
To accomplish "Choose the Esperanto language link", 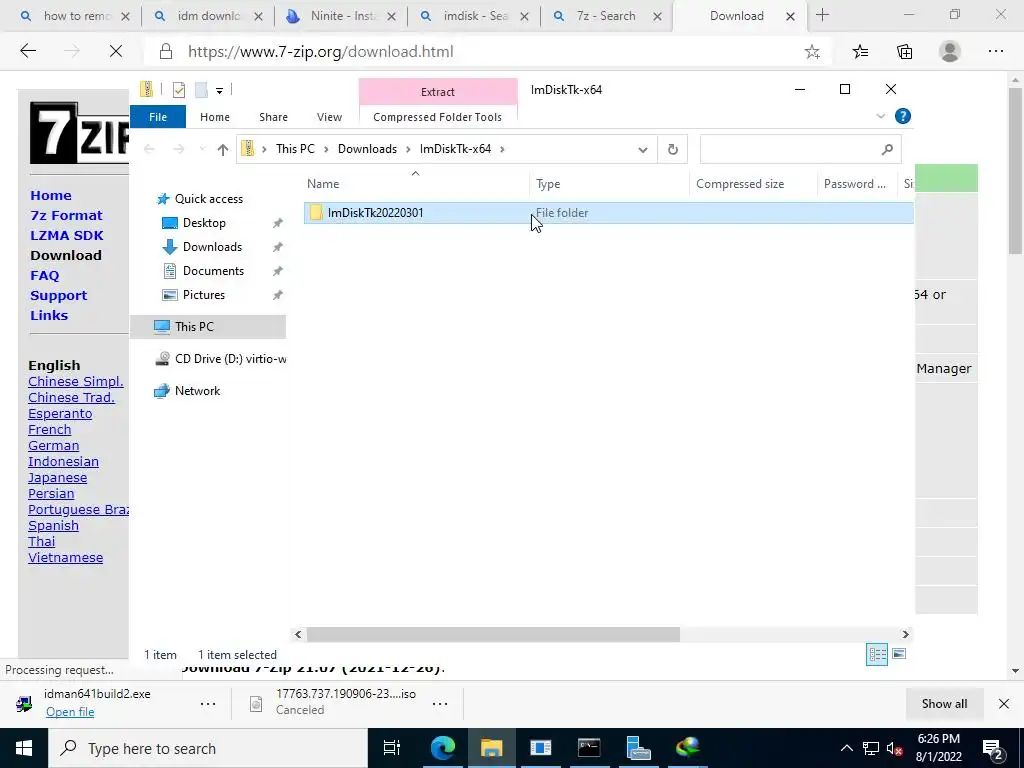I will 60,413.
